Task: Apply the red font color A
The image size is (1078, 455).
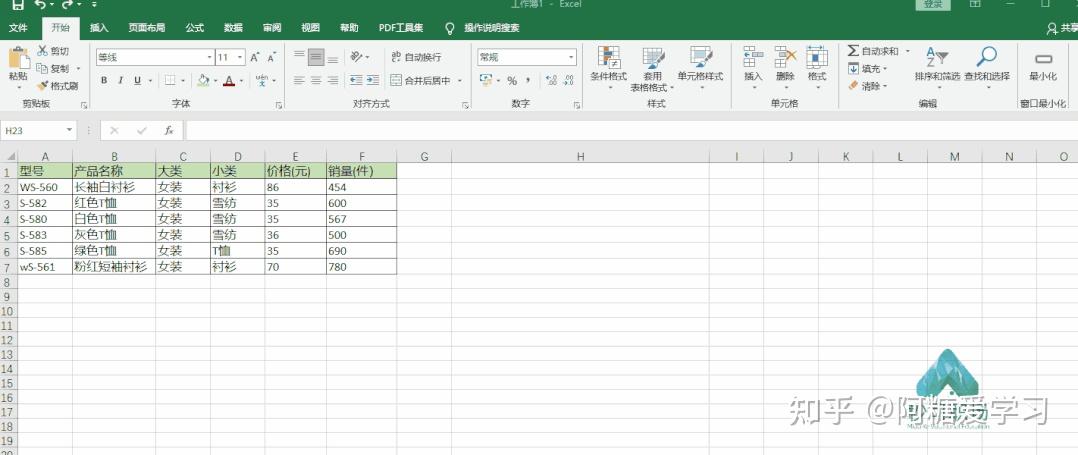Action: [229, 80]
